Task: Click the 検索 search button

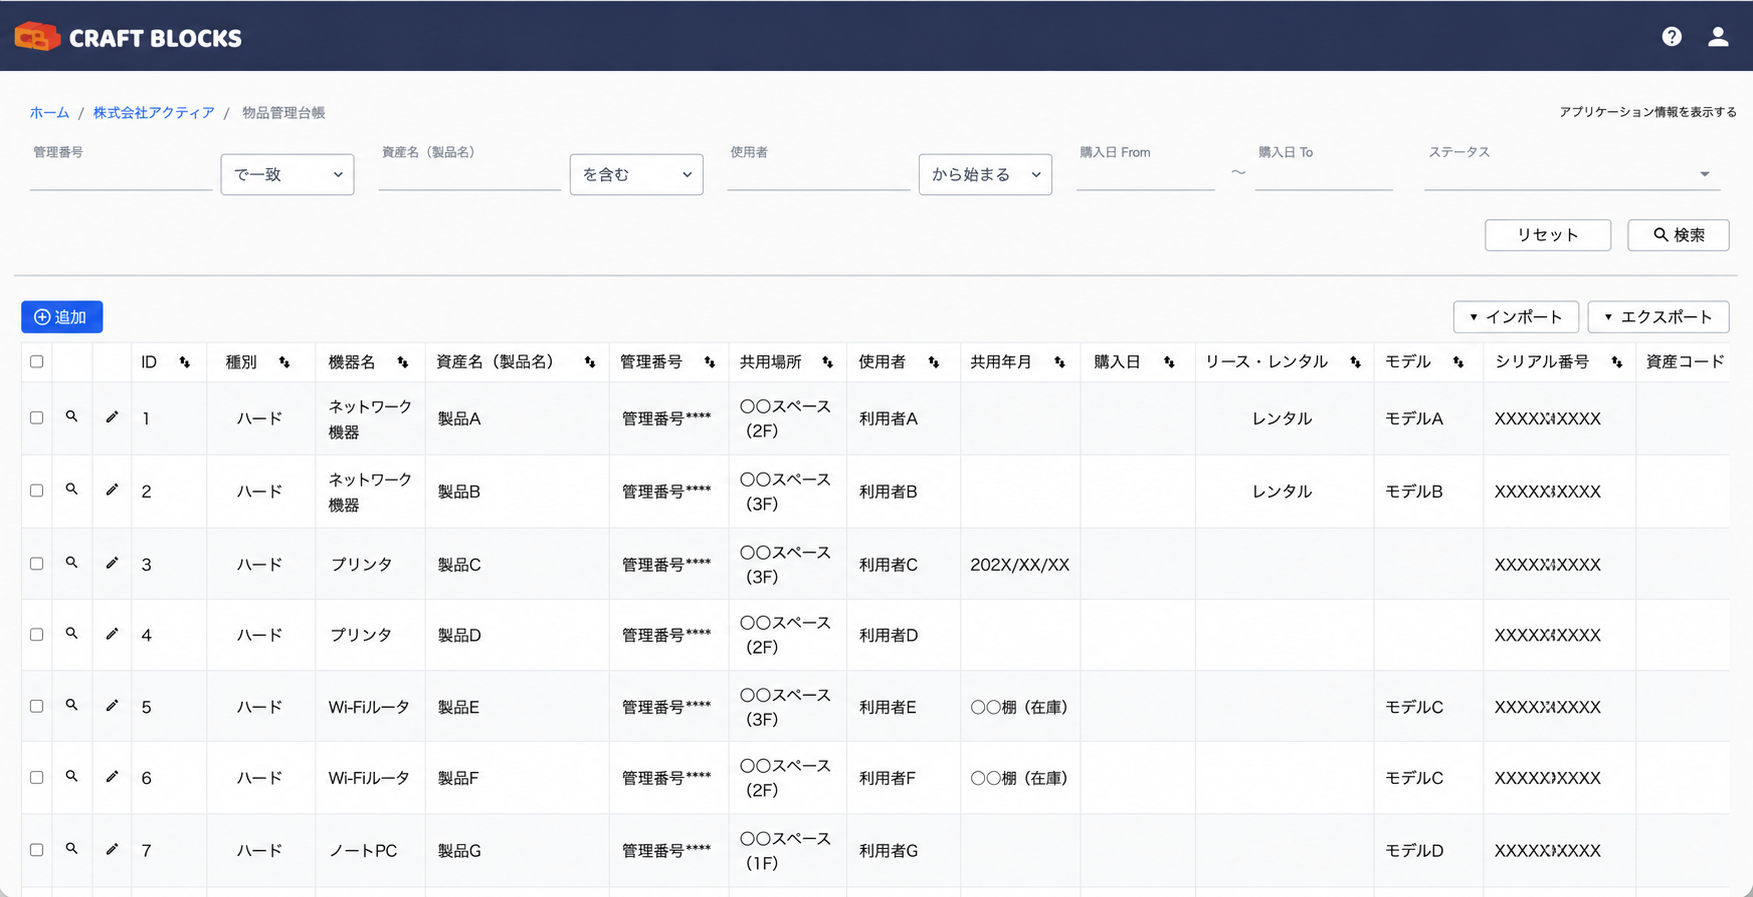Action: click(x=1678, y=235)
